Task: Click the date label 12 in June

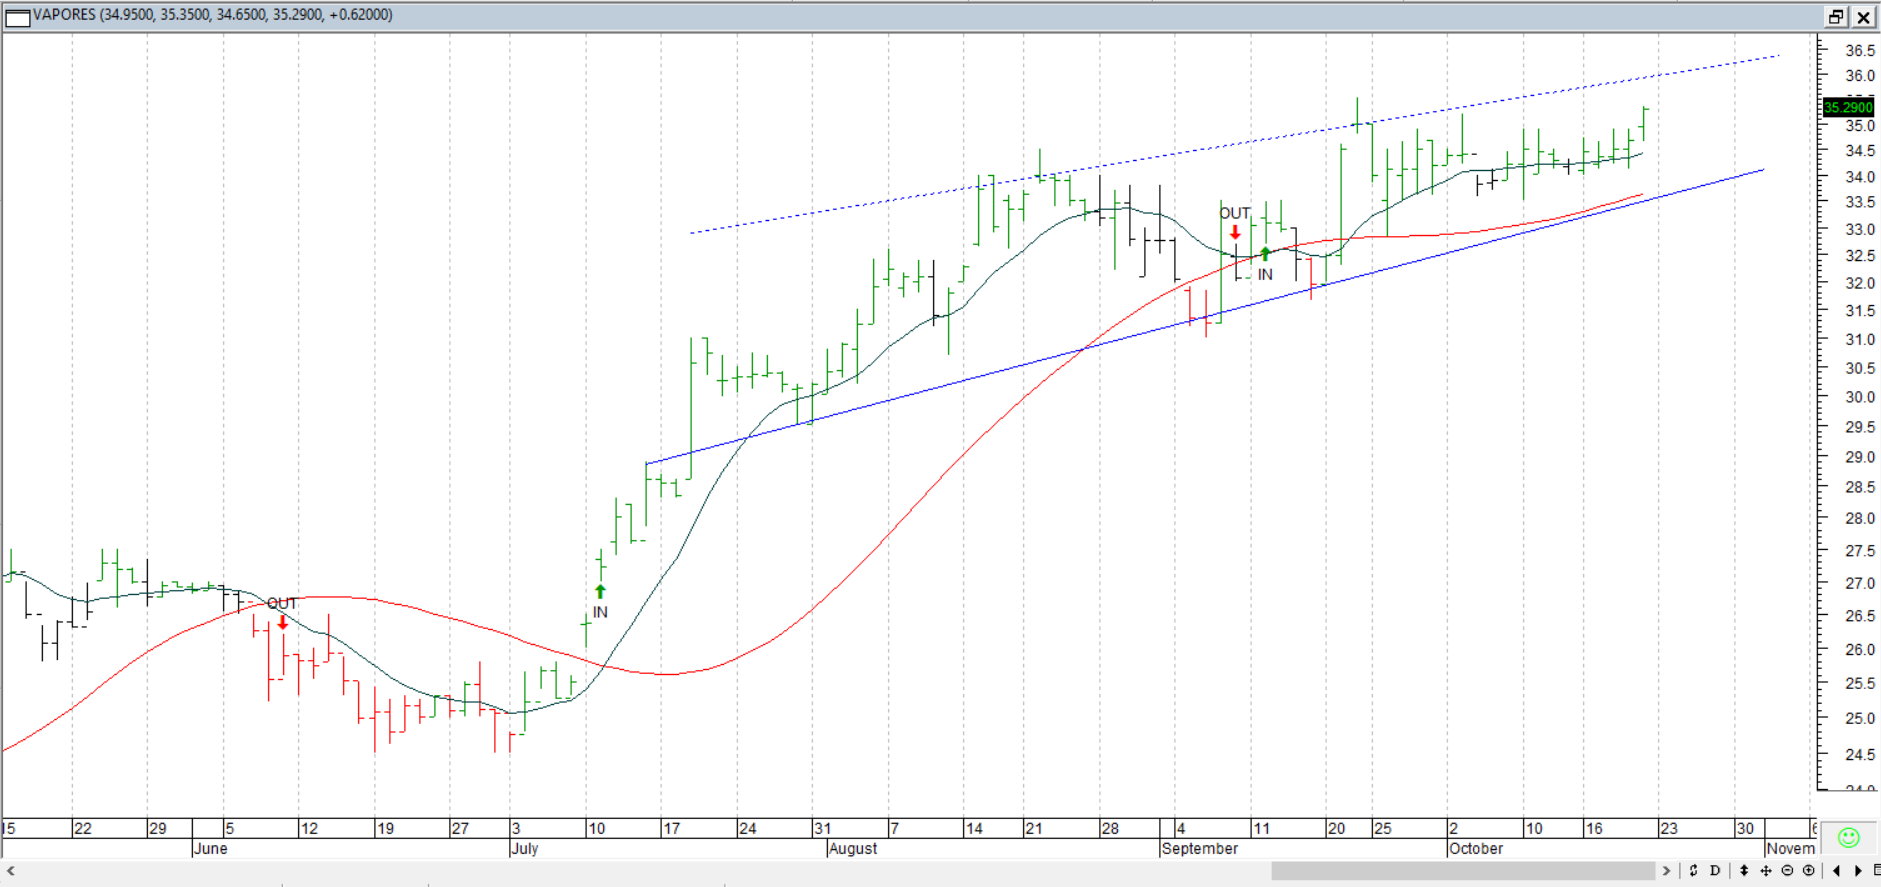Action: tap(309, 829)
